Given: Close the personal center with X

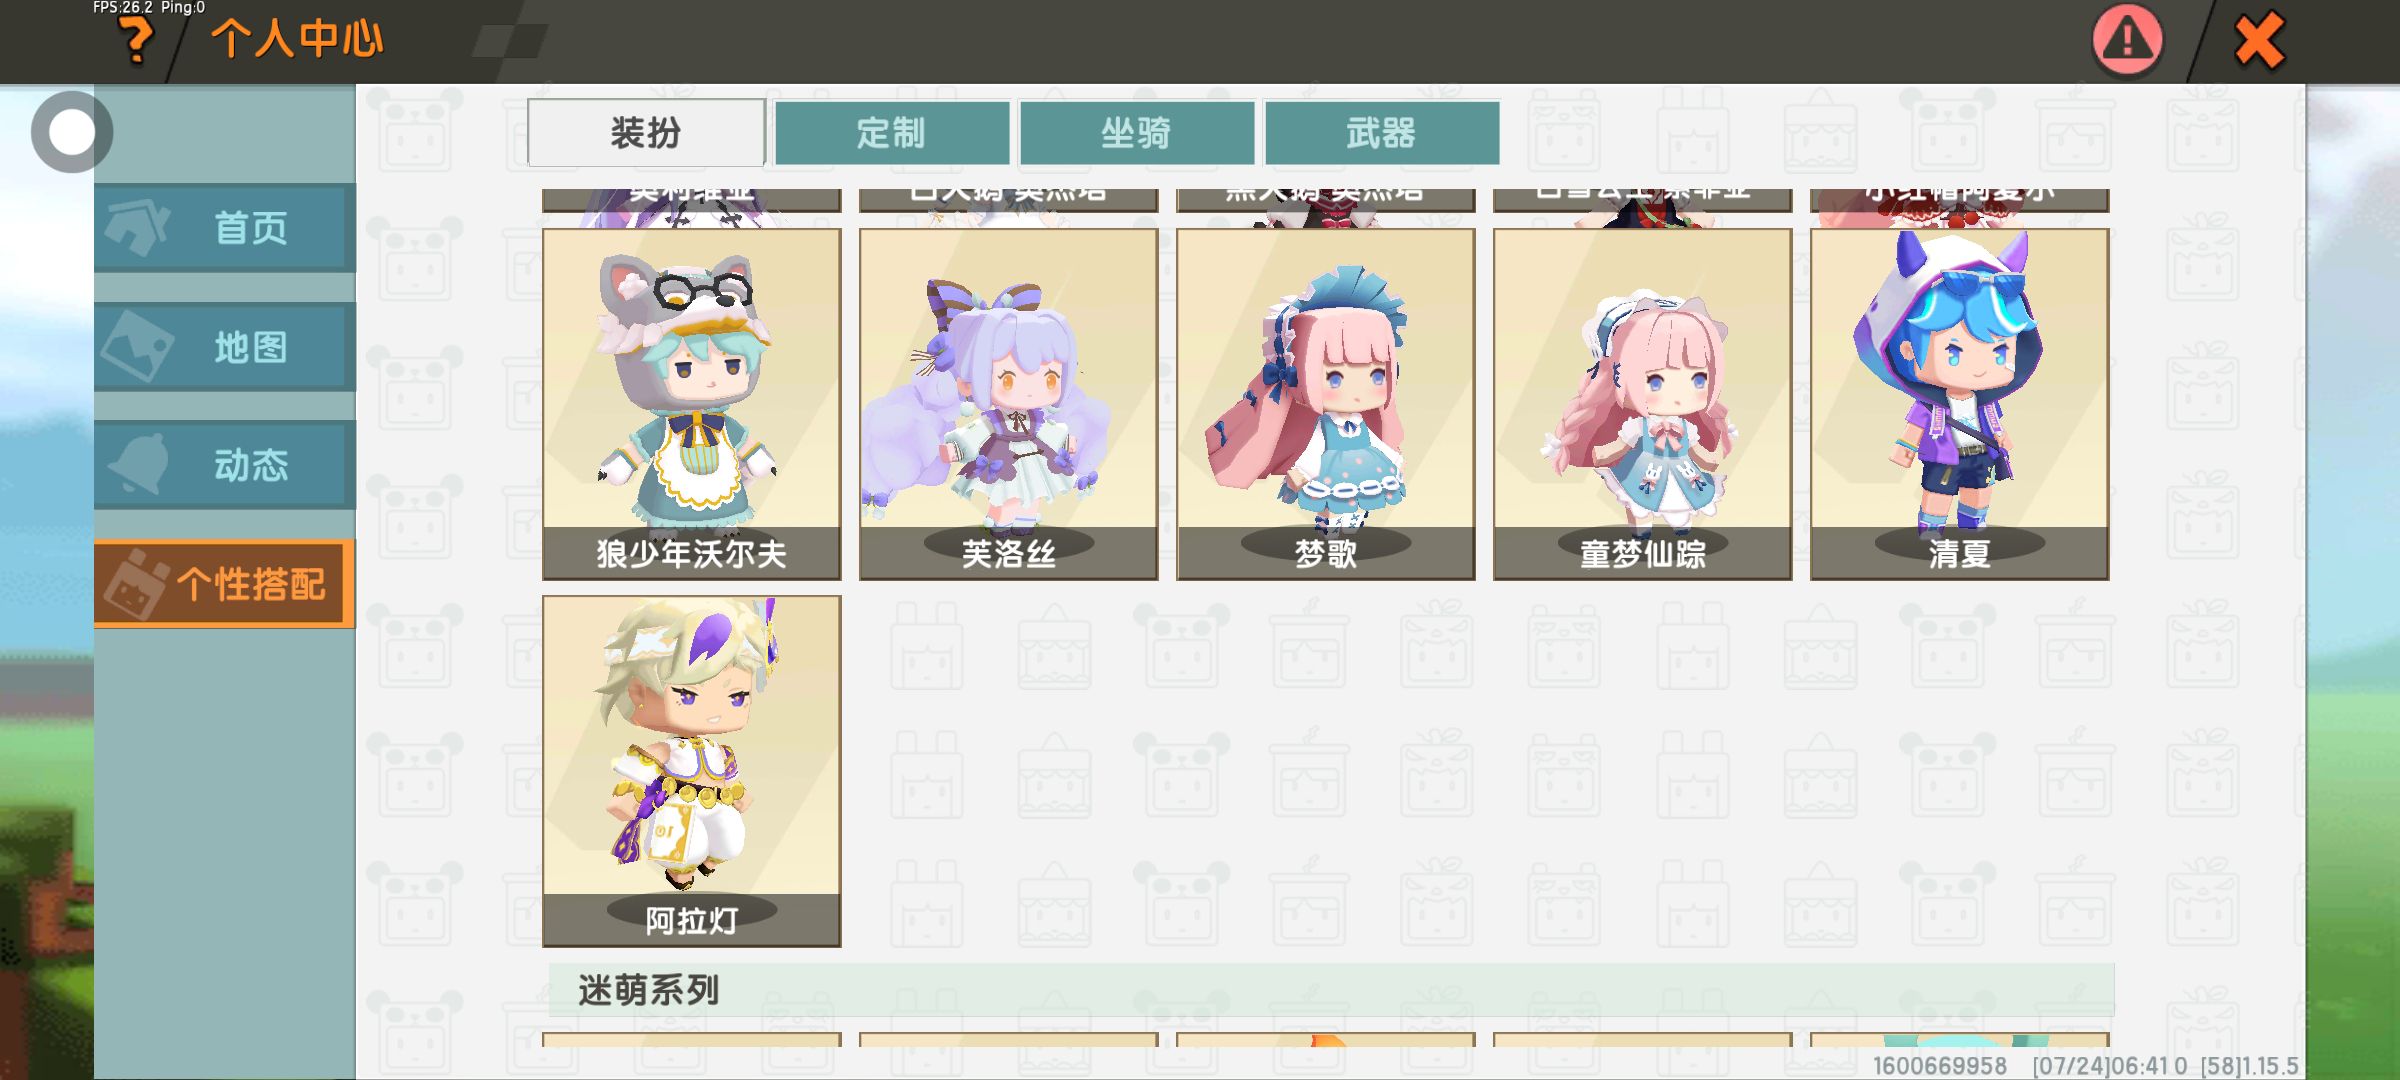Looking at the screenshot, I should tap(2259, 40).
